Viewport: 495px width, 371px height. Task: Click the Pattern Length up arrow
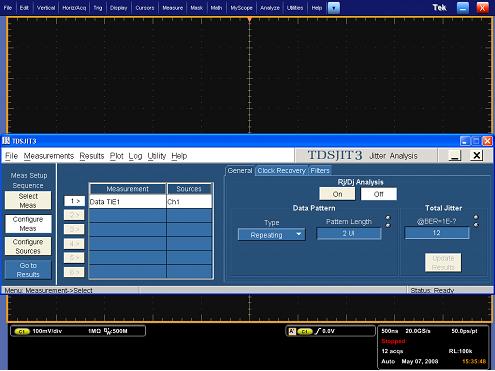tap(388, 218)
